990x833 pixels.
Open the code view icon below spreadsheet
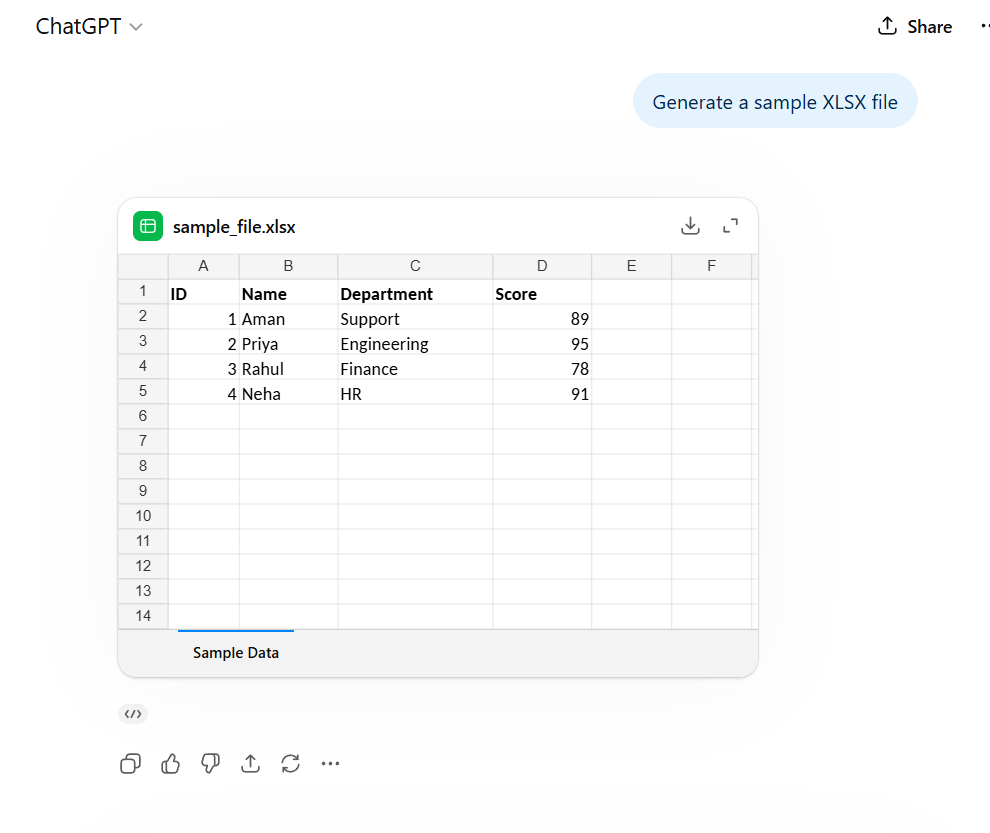(133, 714)
